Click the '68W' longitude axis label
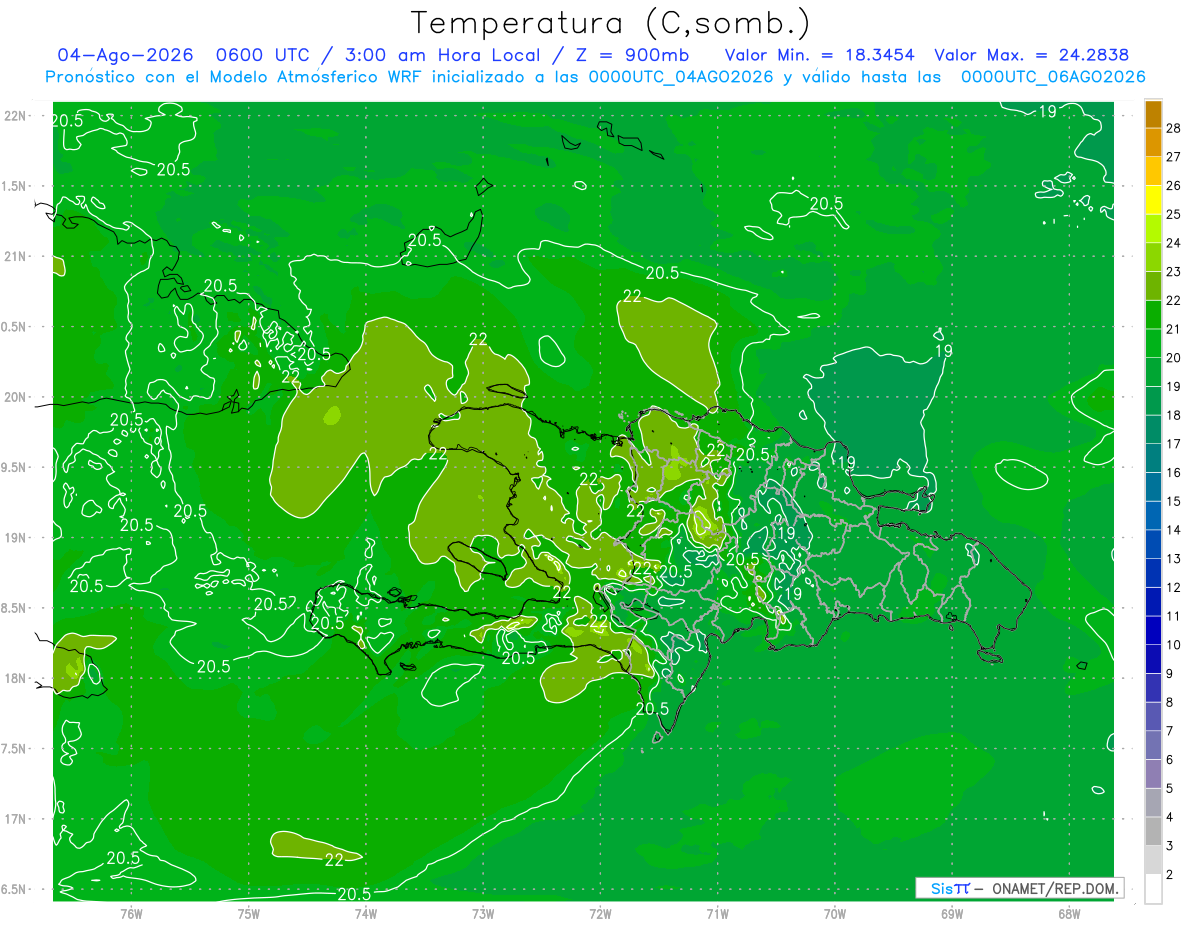 (x=1069, y=913)
